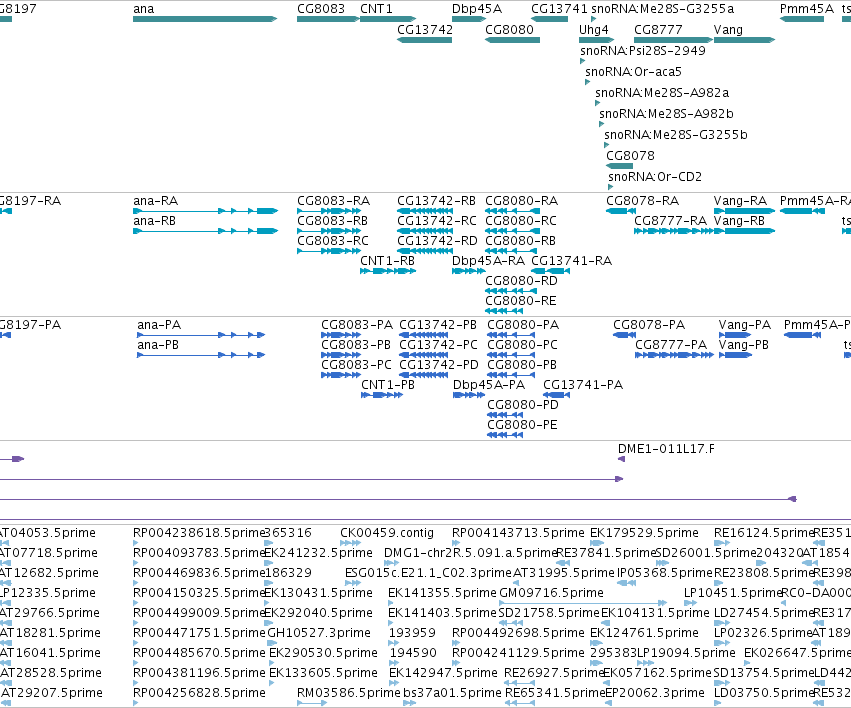Click the CG13742-RB transcript label
The image size is (851, 708).
pyautogui.click(x=436, y=201)
